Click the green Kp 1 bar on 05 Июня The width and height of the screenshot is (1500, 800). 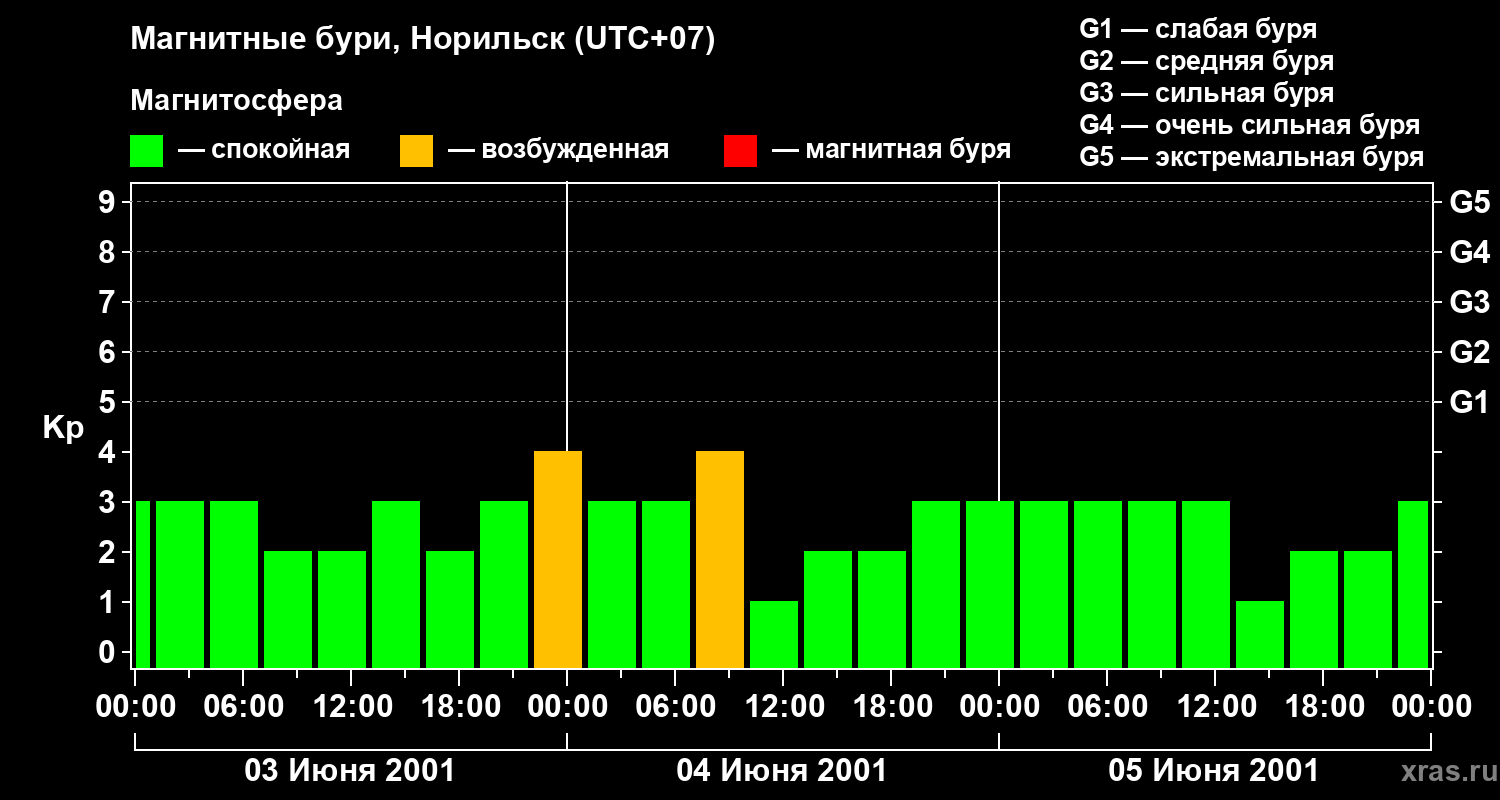click(x=1260, y=635)
